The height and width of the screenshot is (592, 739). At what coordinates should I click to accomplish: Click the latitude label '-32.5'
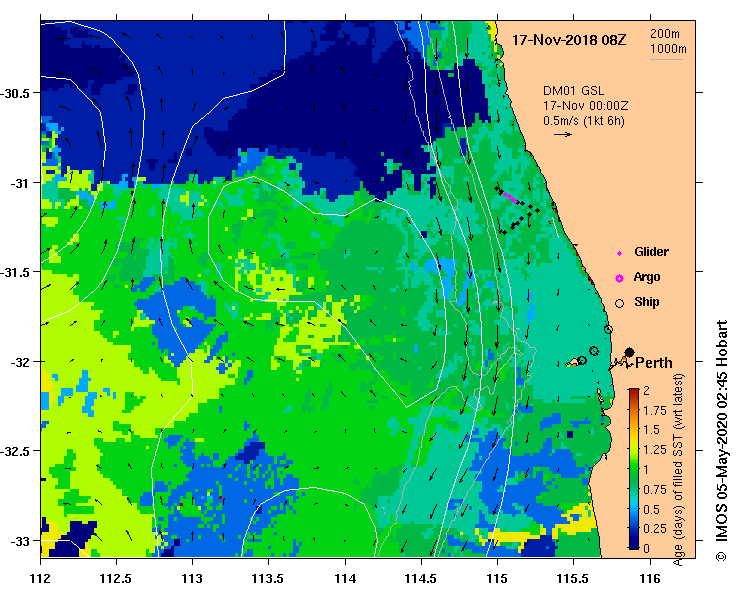(x=16, y=452)
